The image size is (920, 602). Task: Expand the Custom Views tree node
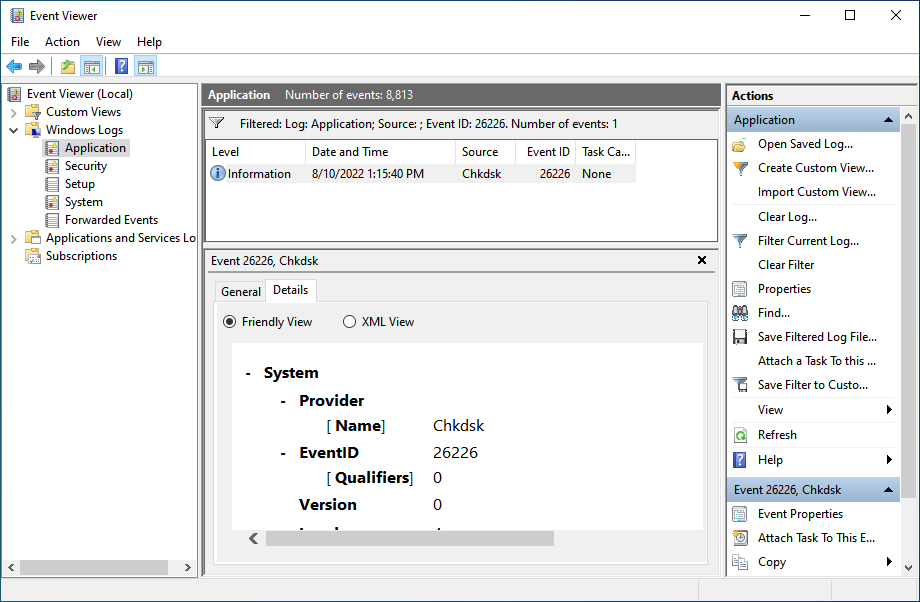pyautogui.click(x=13, y=112)
